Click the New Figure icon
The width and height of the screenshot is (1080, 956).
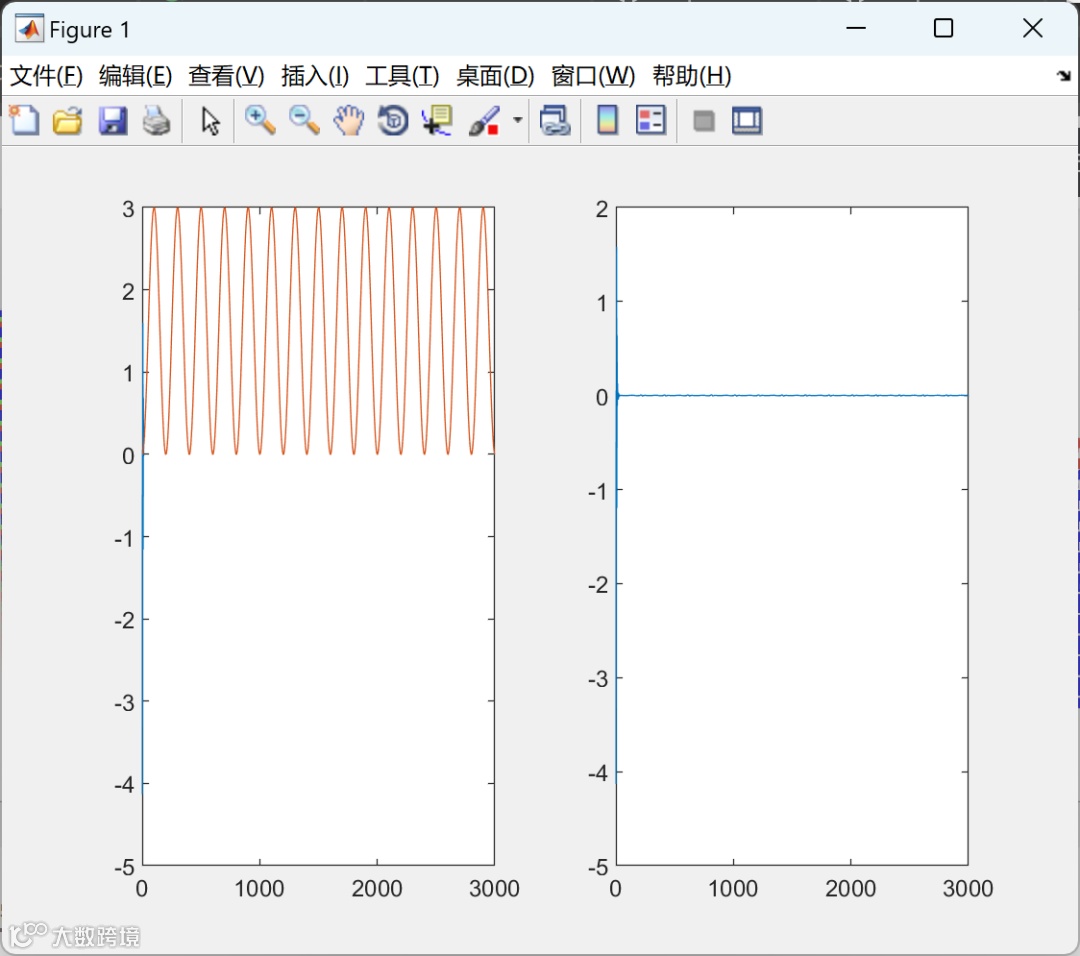pos(24,121)
